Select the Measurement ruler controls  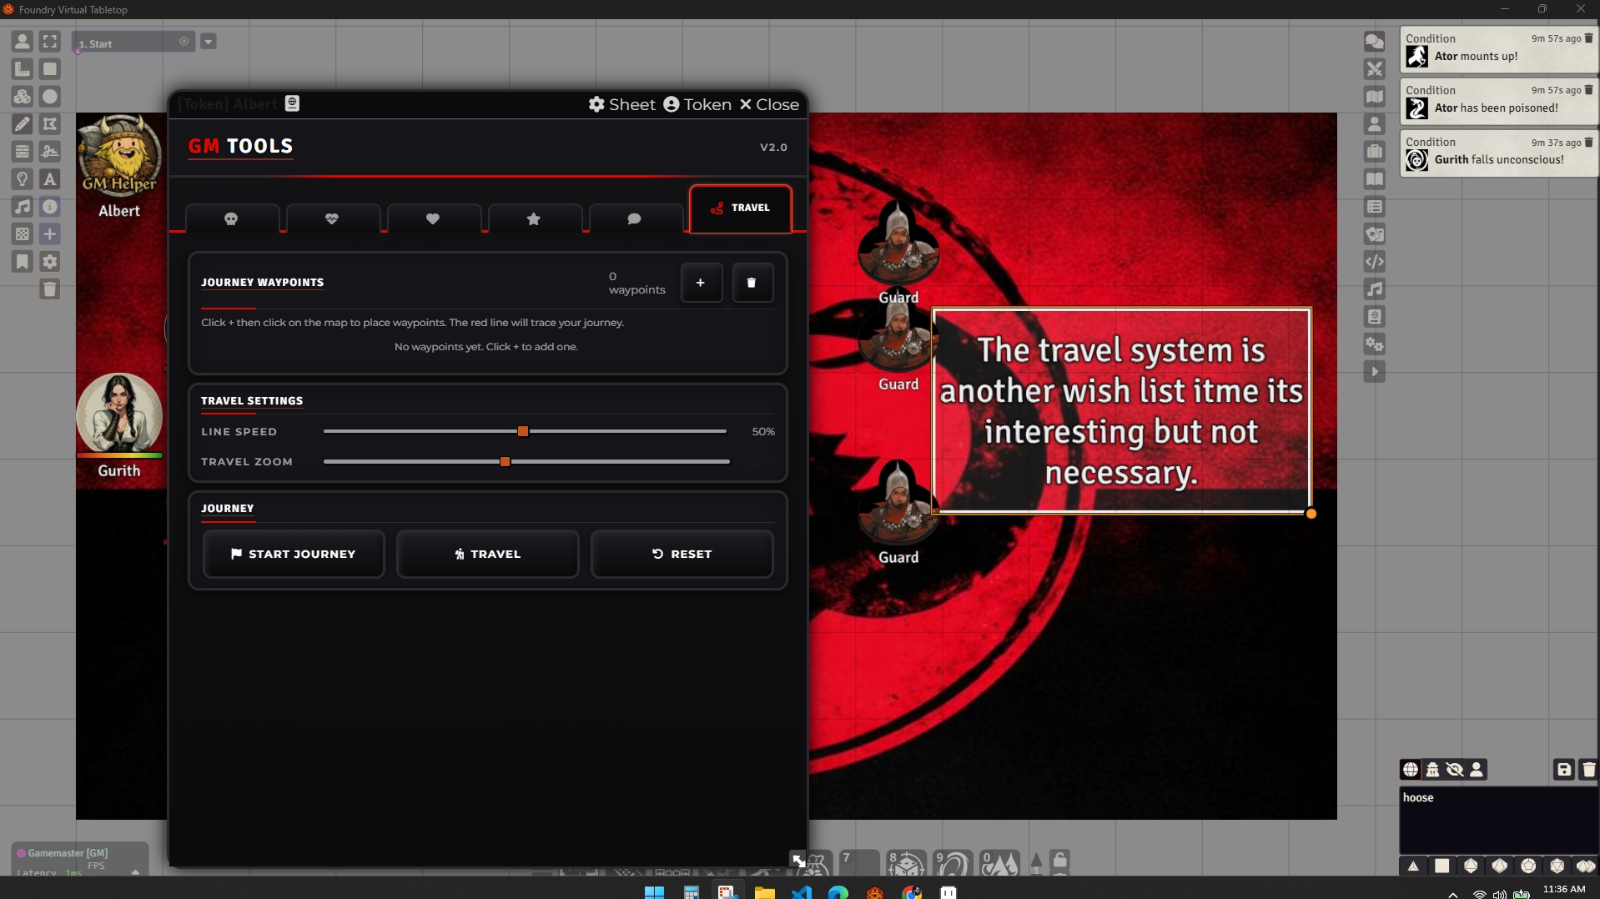pos(22,69)
